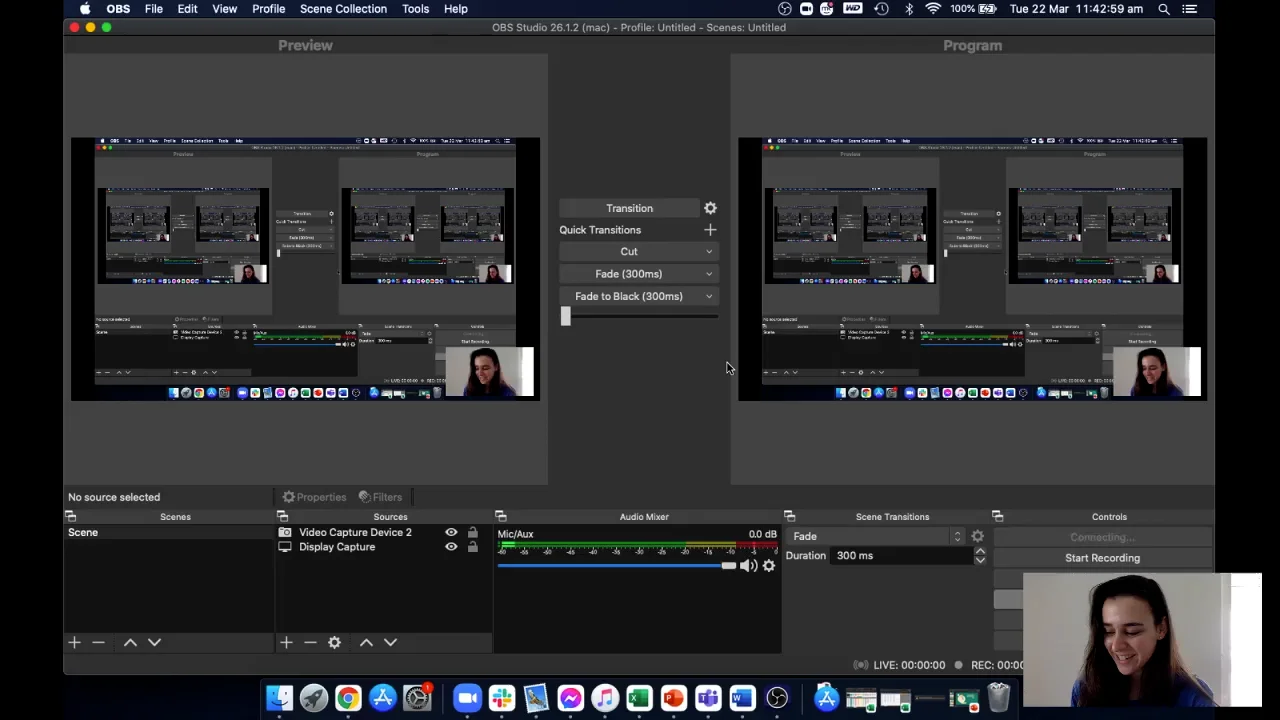This screenshot has height=720, width=1280.
Task: Hide Video Capture Device 2 source
Action: pyautogui.click(x=451, y=533)
